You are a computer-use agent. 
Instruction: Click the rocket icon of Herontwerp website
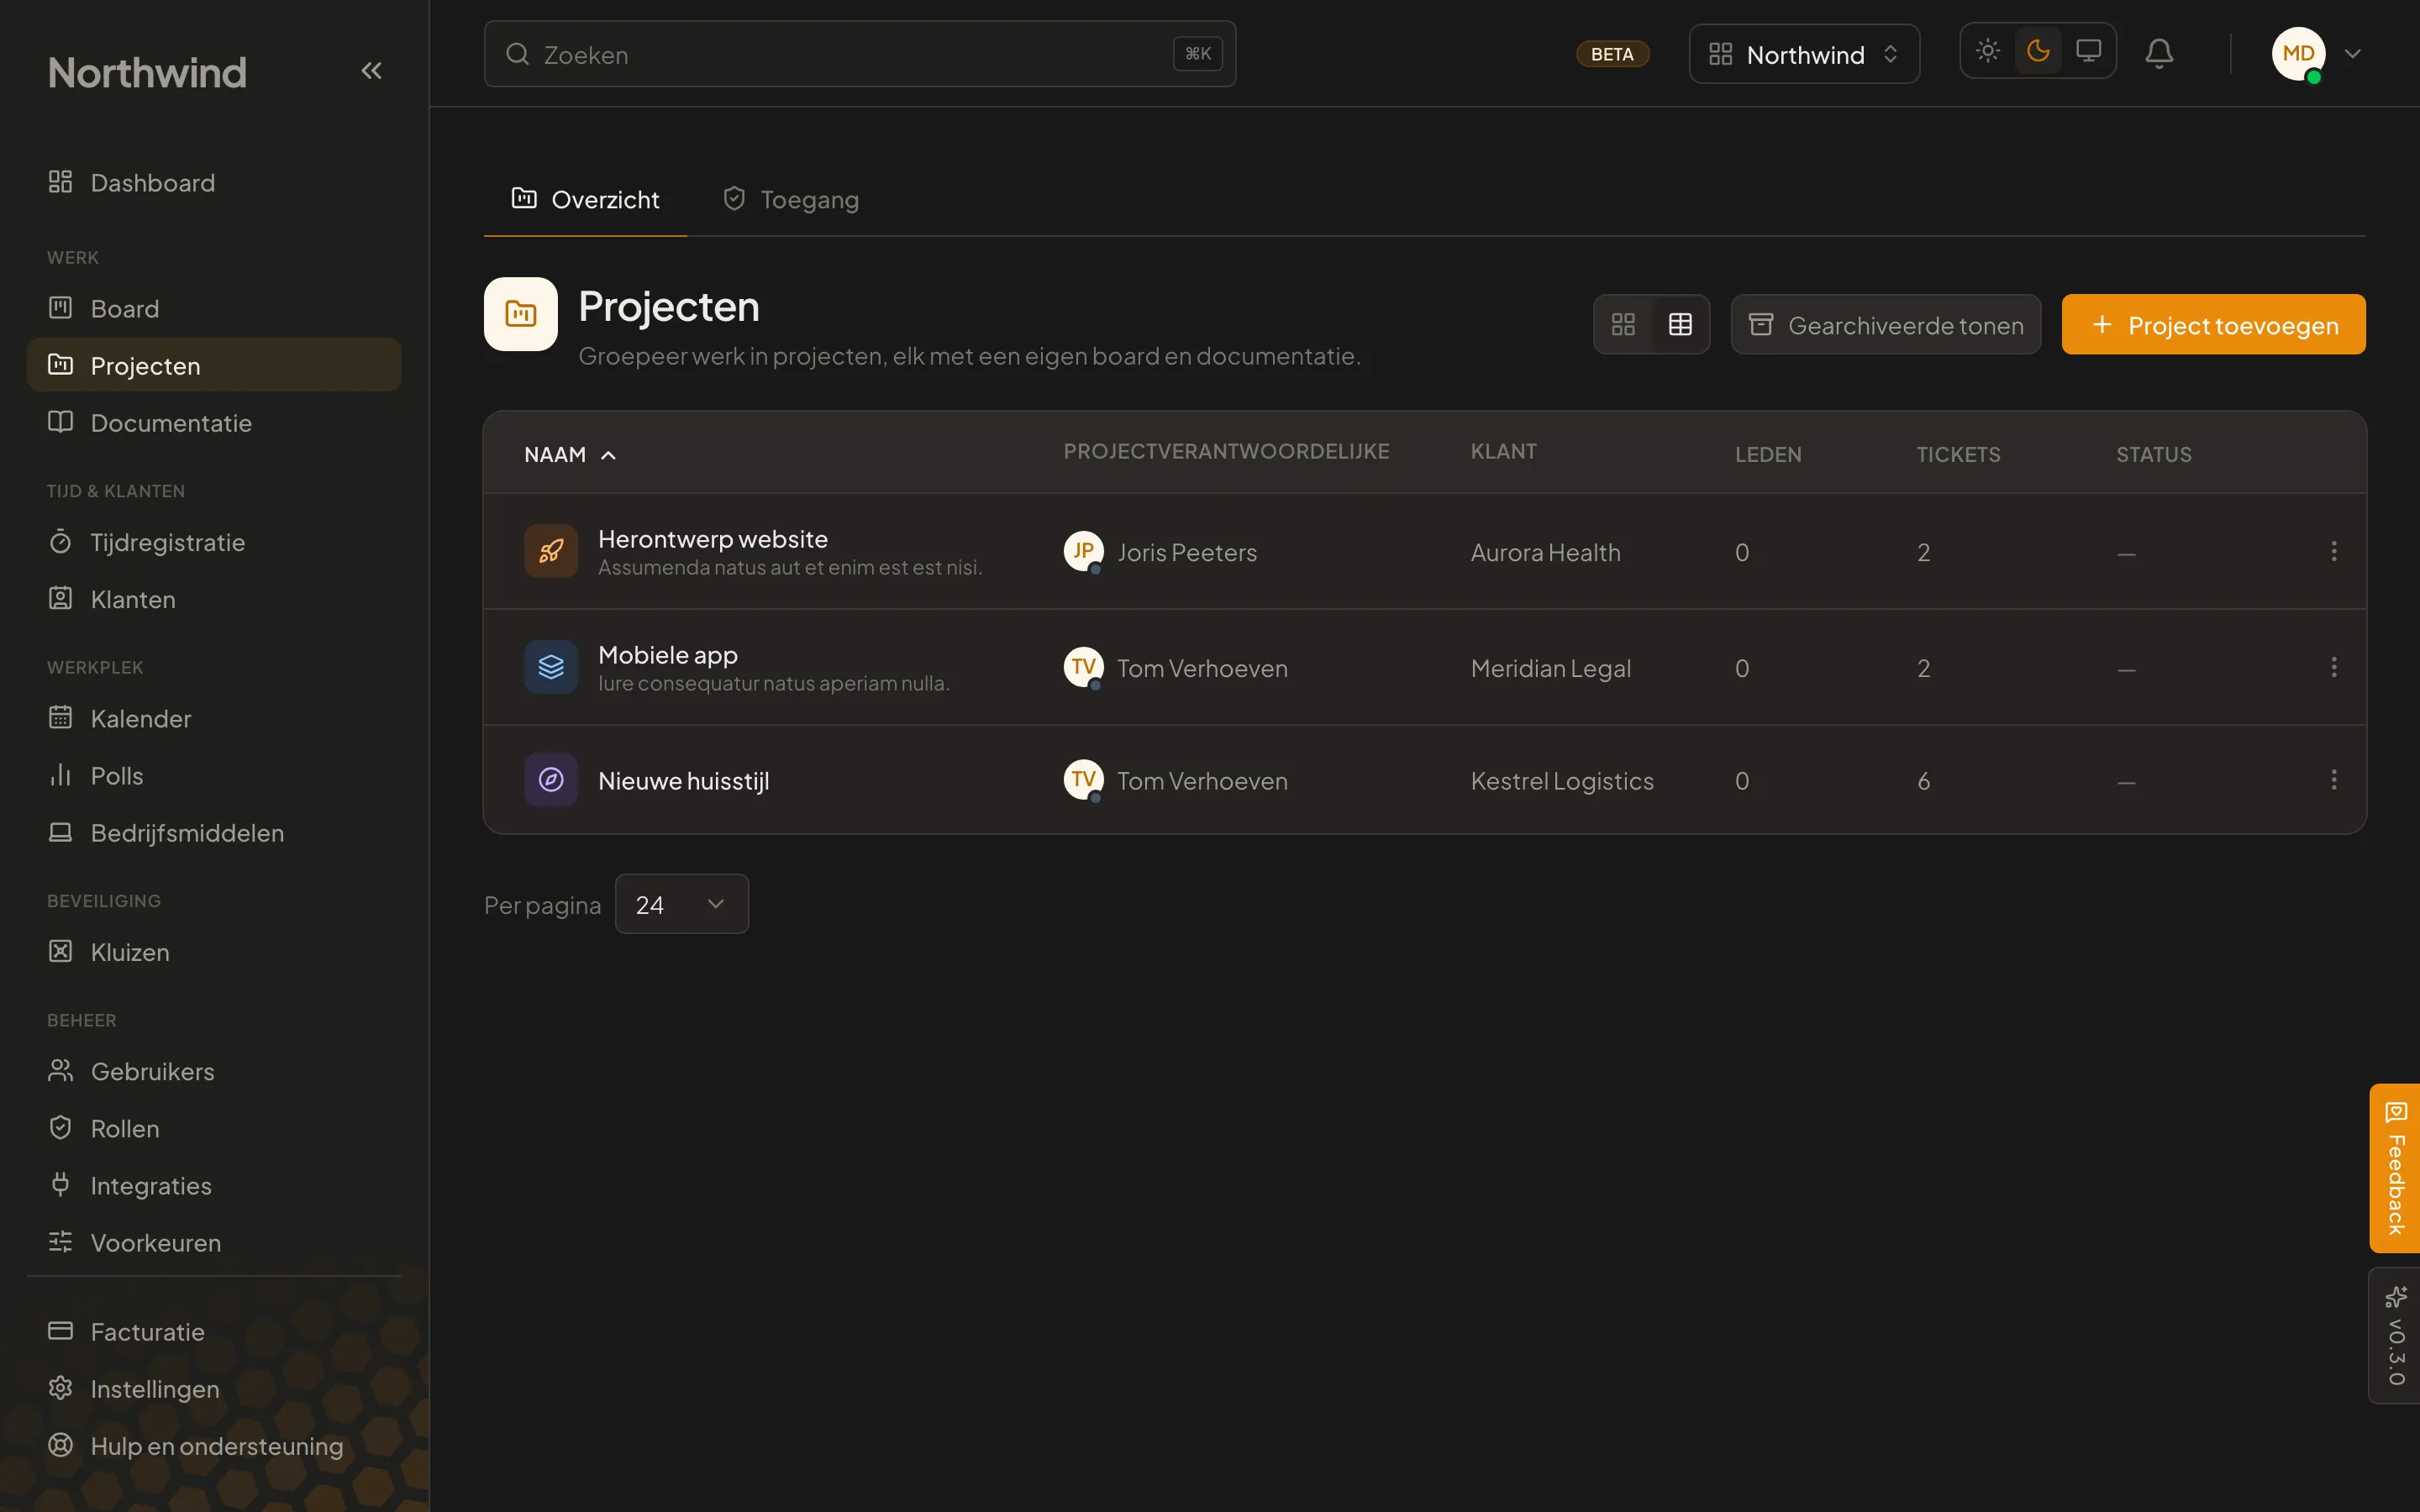click(551, 551)
